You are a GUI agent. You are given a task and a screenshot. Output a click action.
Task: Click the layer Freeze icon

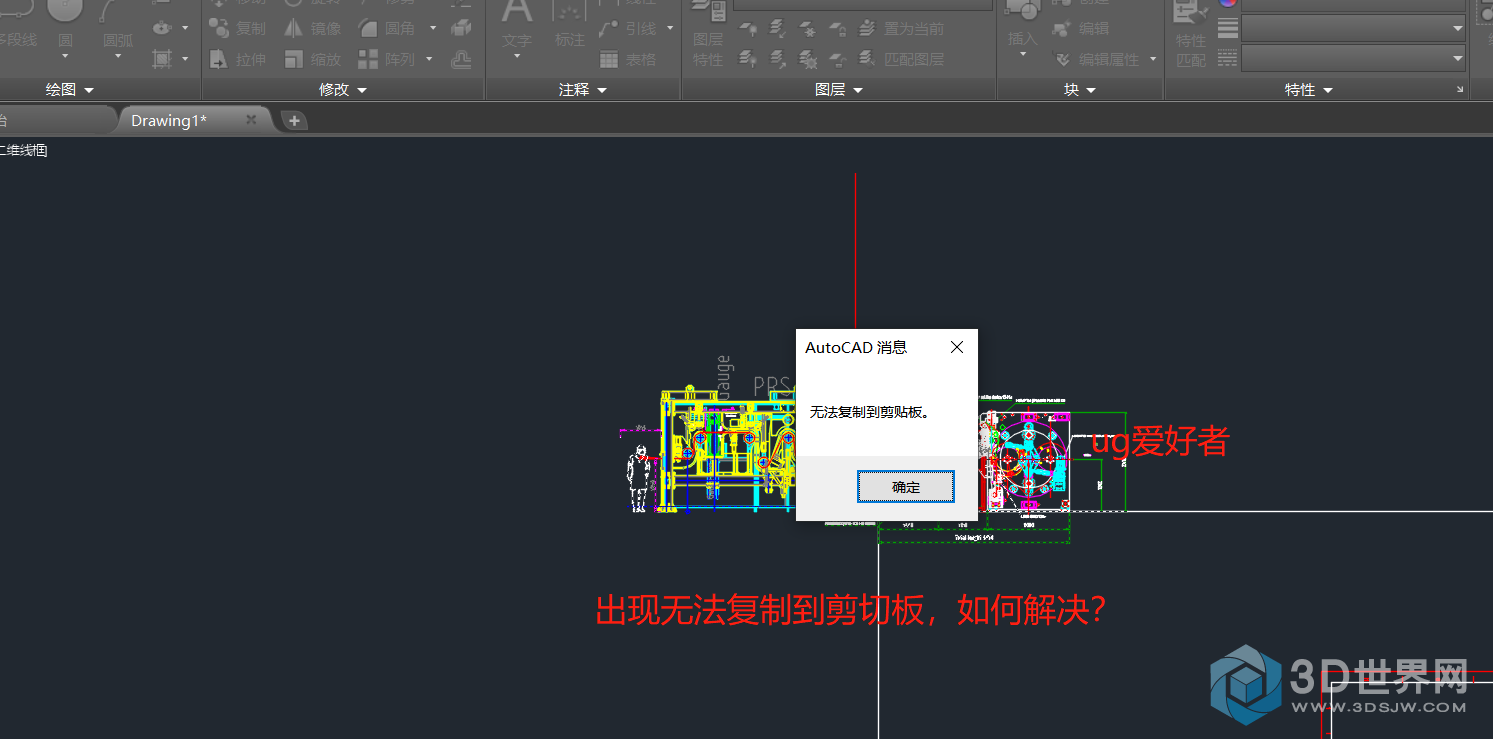point(809,29)
